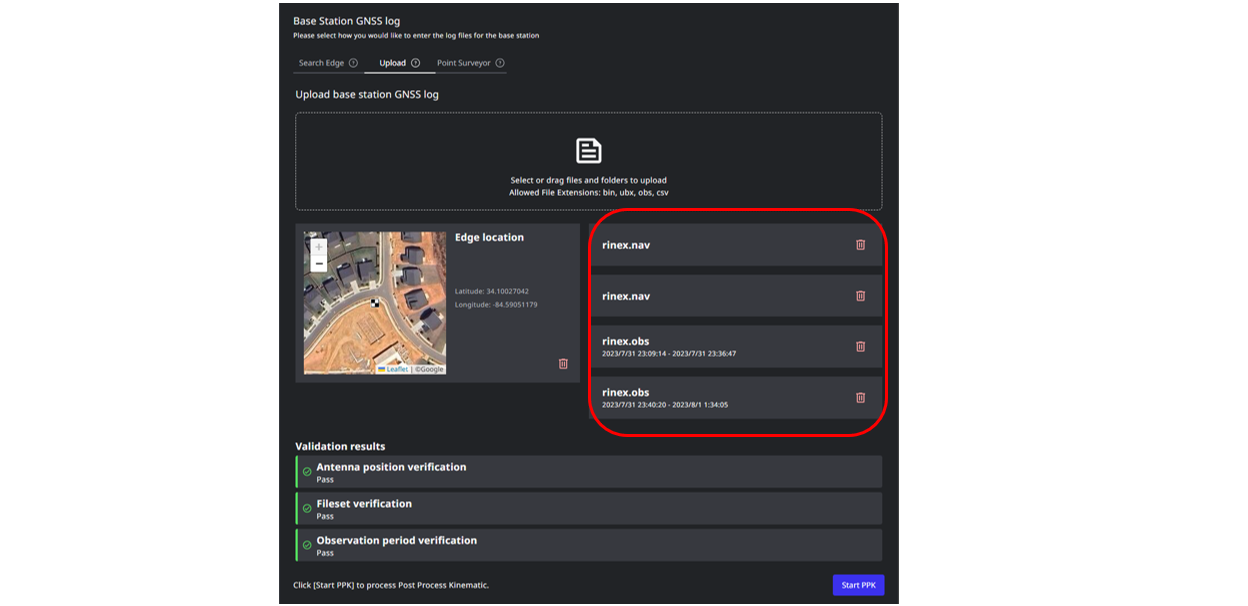Delete the Edge location entry
Viewport: 1248px width, 606px height.
tap(563, 364)
